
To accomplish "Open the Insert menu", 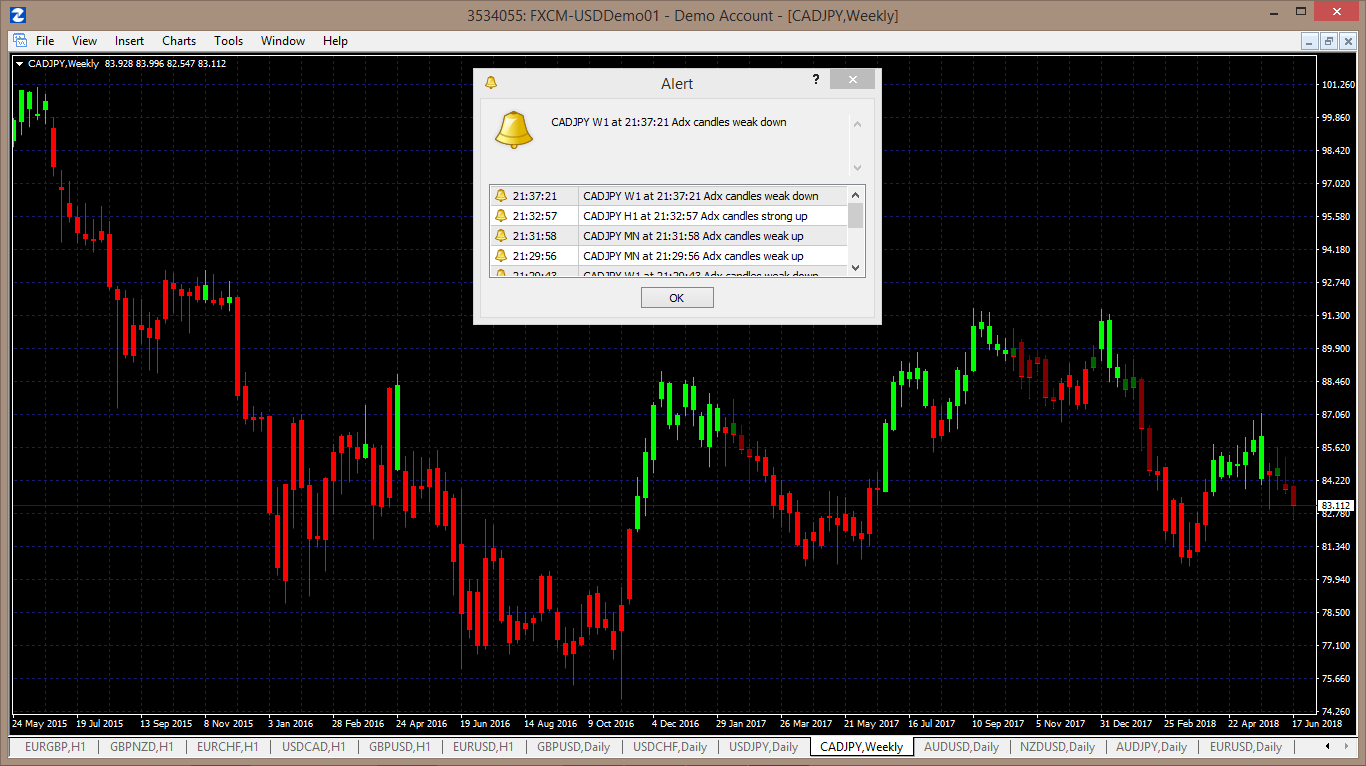I will click(x=129, y=41).
